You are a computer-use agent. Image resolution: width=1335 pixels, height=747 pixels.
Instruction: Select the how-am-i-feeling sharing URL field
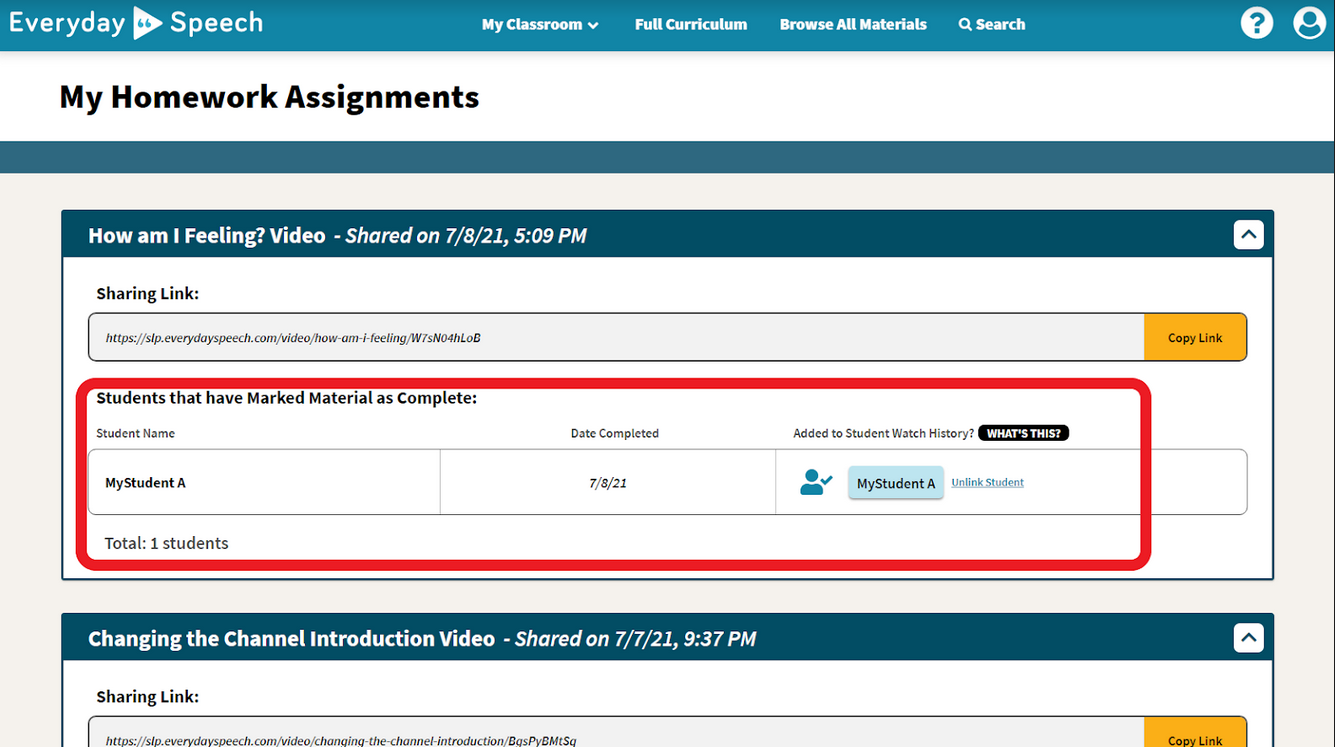(616, 338)
